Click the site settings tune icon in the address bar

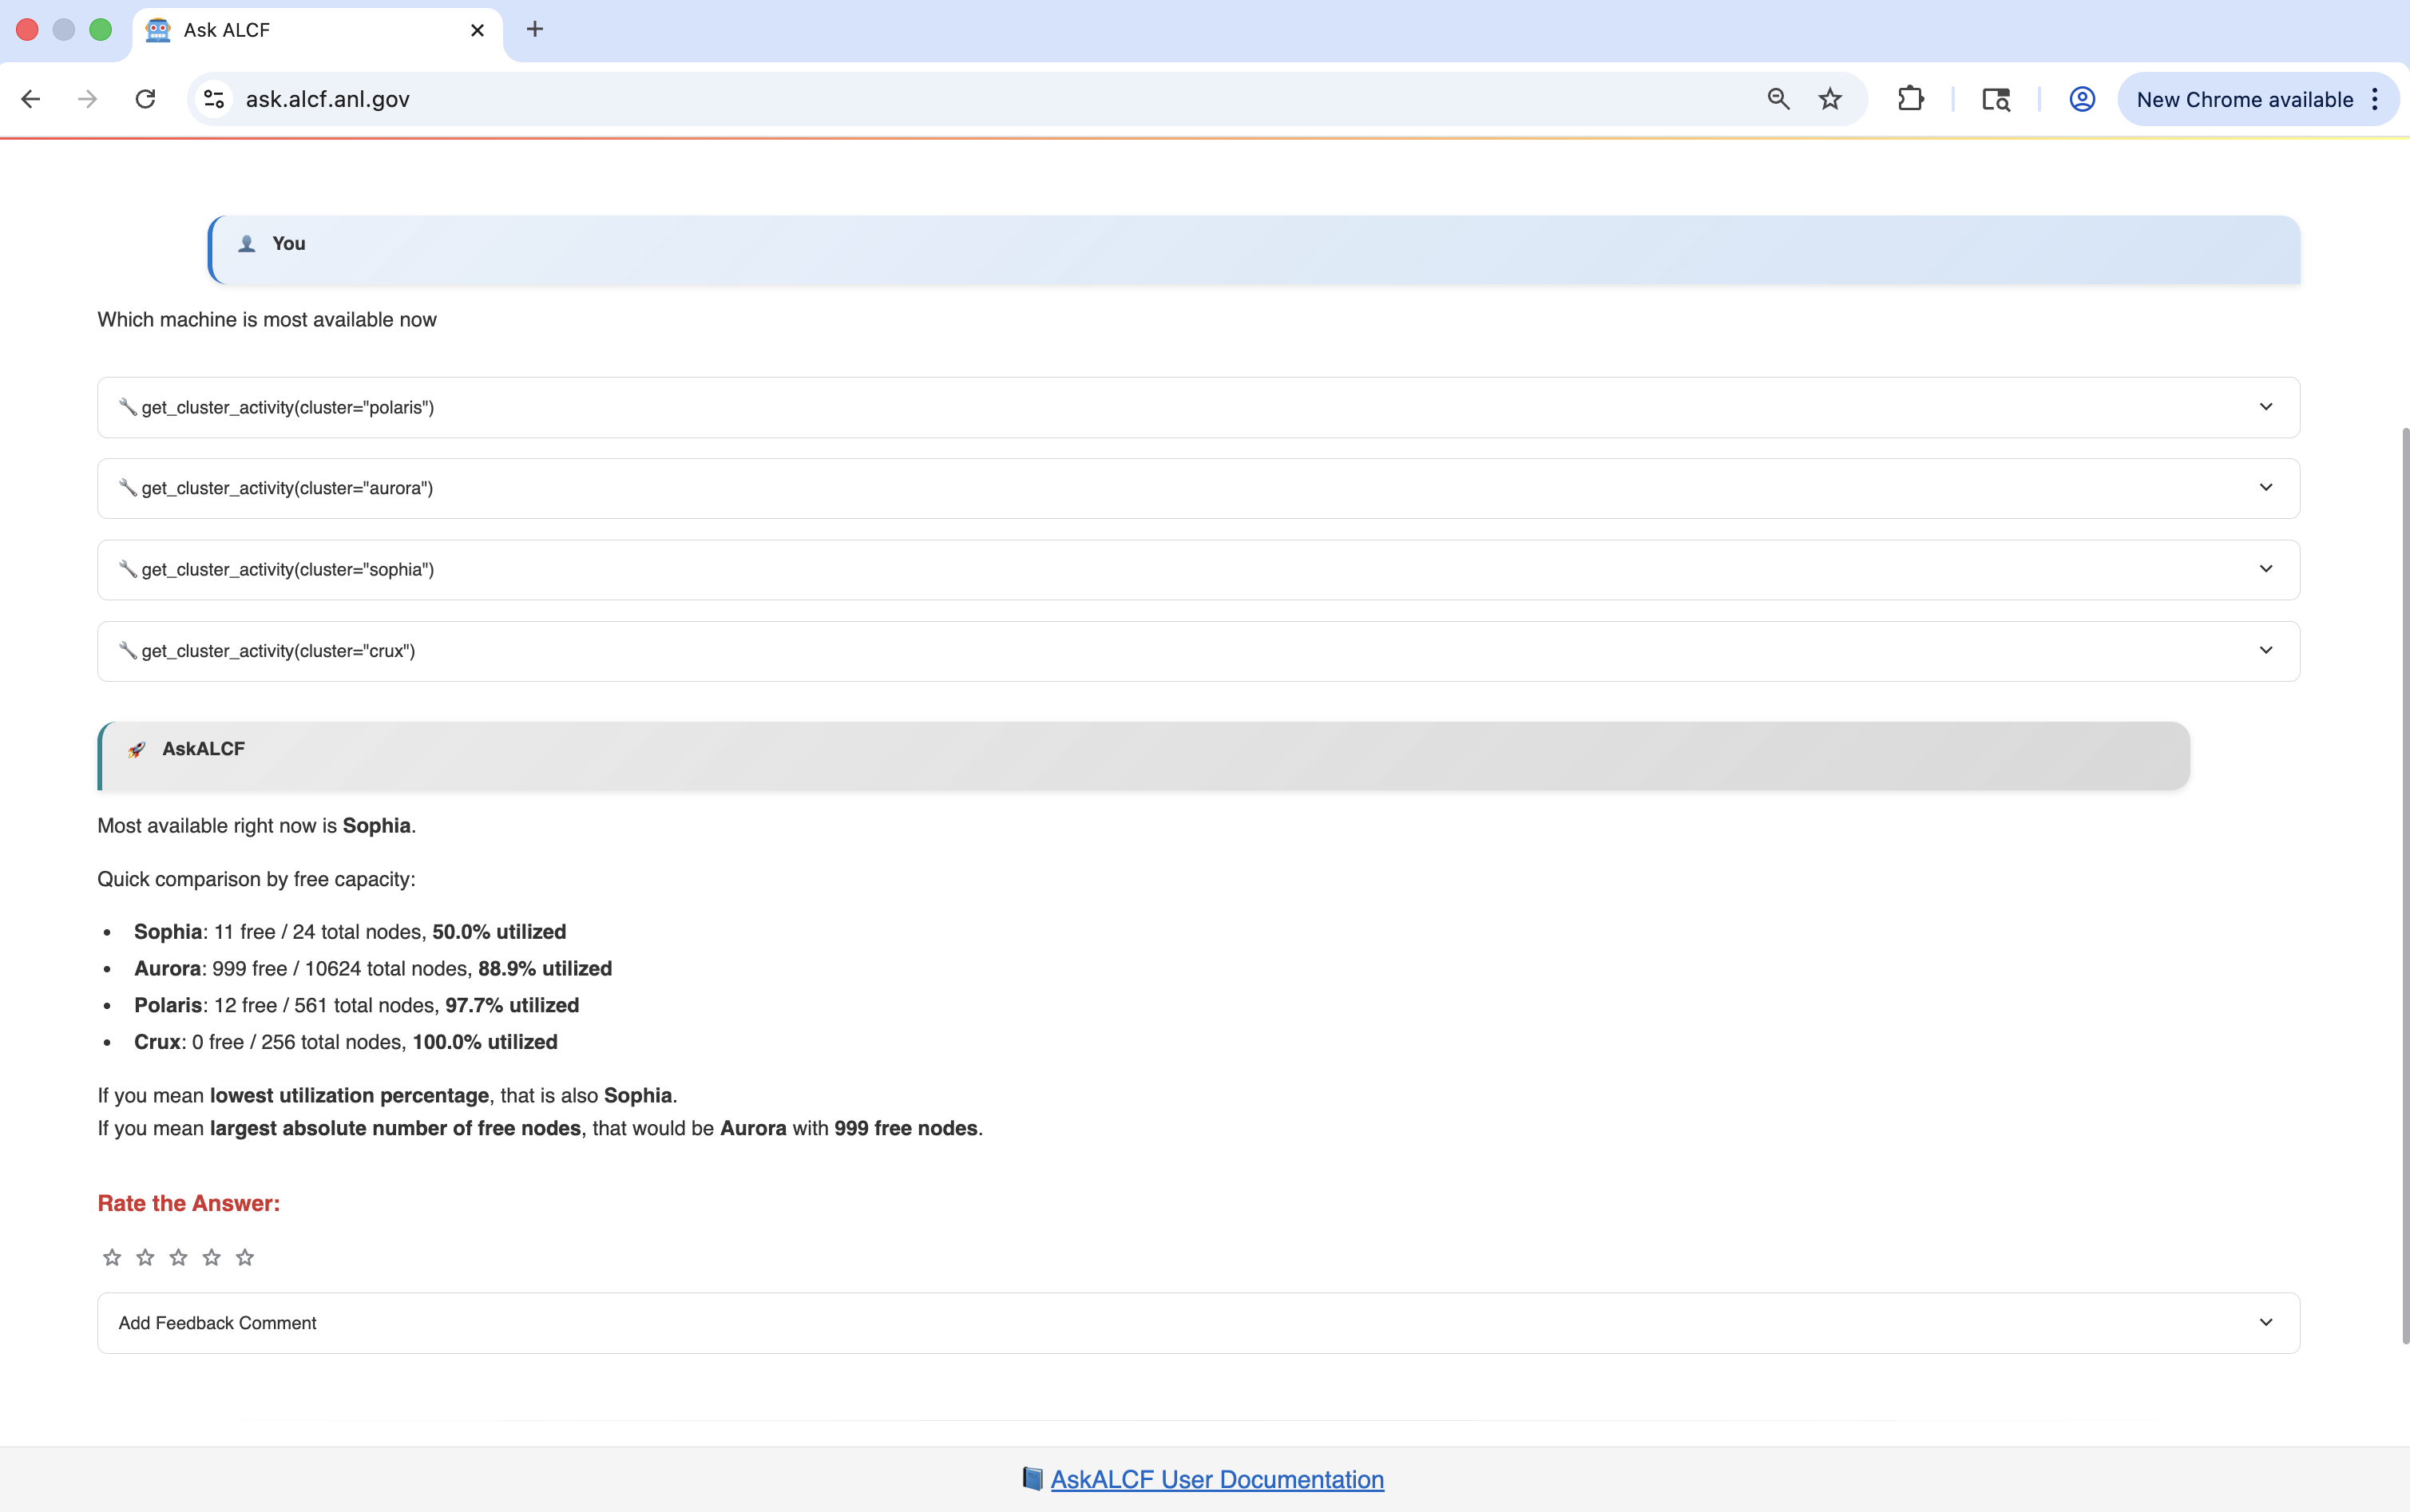[x=212, y=98]
